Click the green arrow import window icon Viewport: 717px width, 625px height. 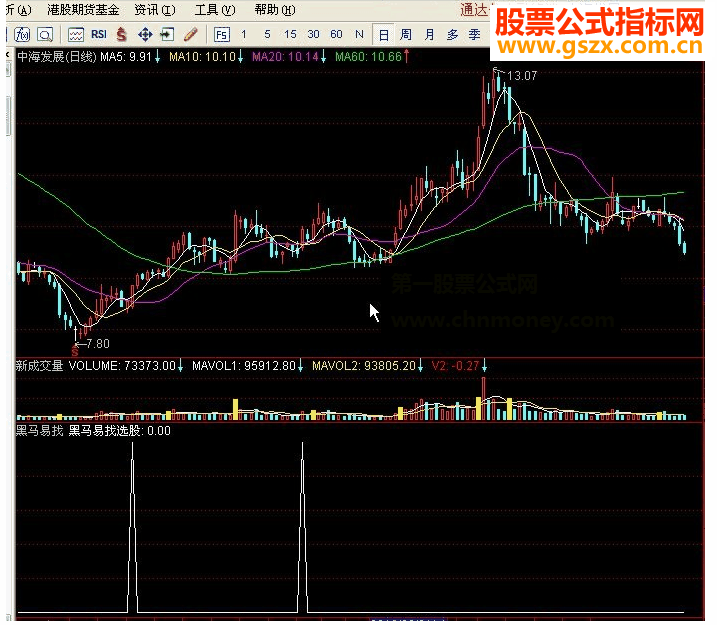pyautogui.click(x=167, y=34)
